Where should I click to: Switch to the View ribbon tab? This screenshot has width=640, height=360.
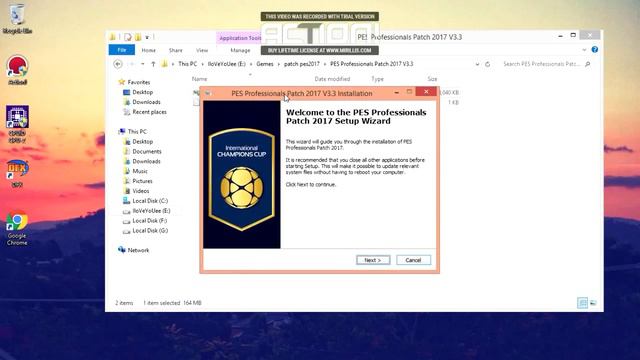(202, 50)
